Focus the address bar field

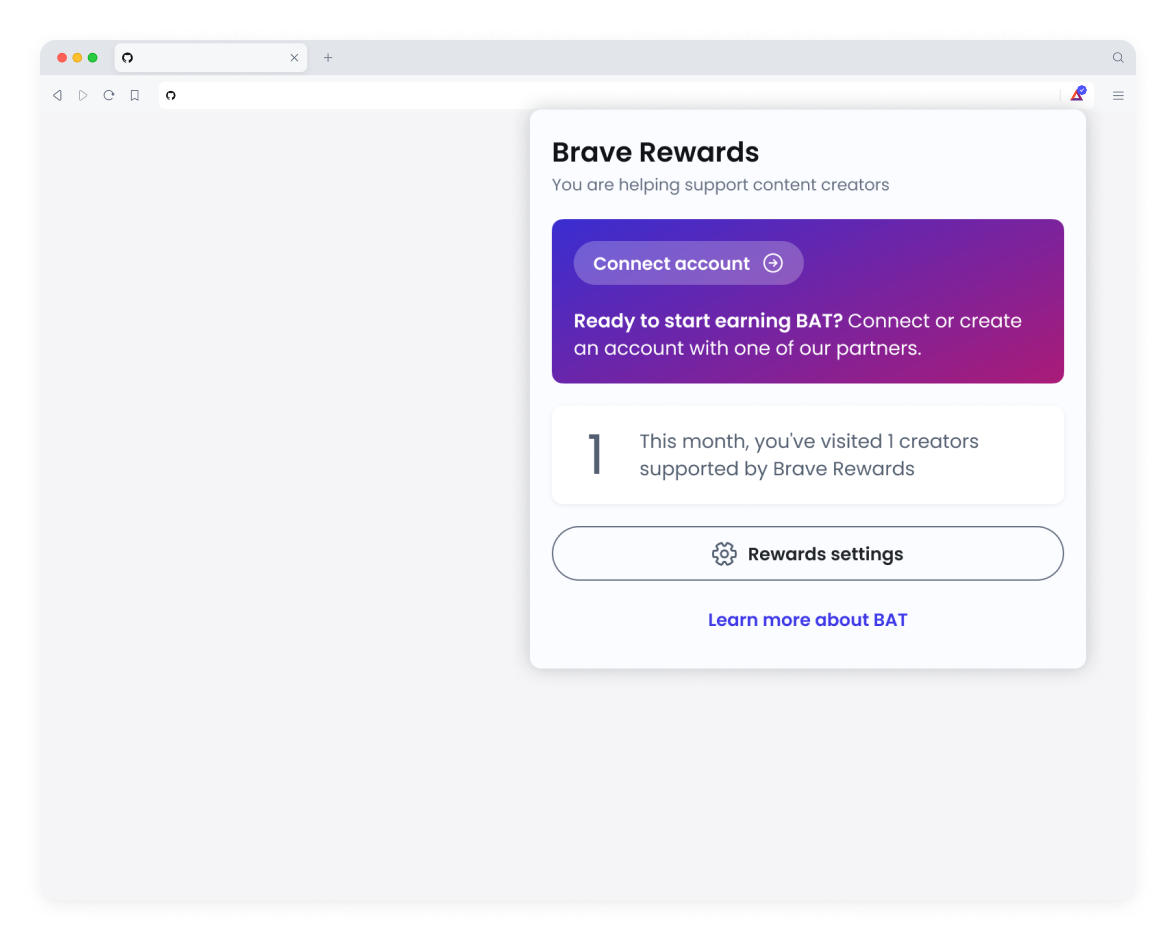pos(609,95)
